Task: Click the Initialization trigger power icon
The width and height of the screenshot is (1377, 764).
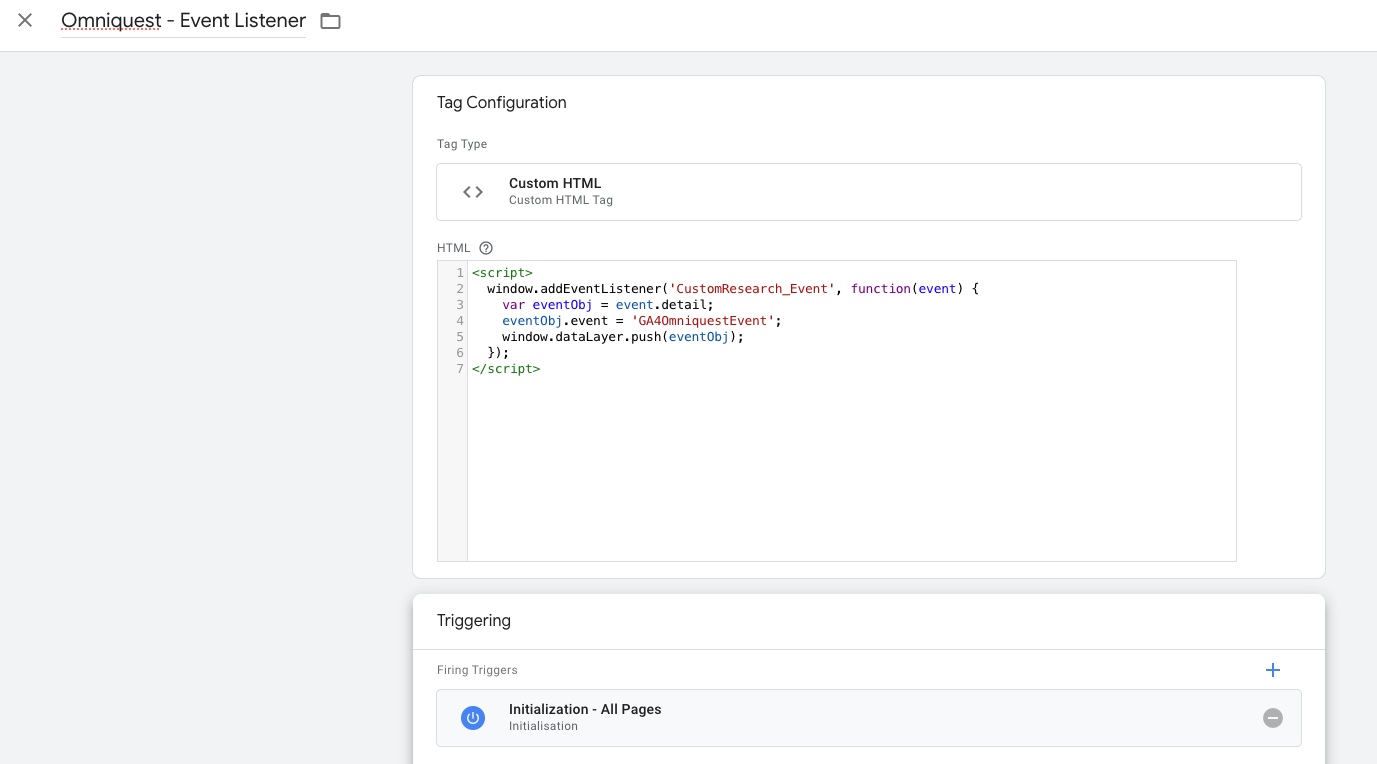Action: 473,718
